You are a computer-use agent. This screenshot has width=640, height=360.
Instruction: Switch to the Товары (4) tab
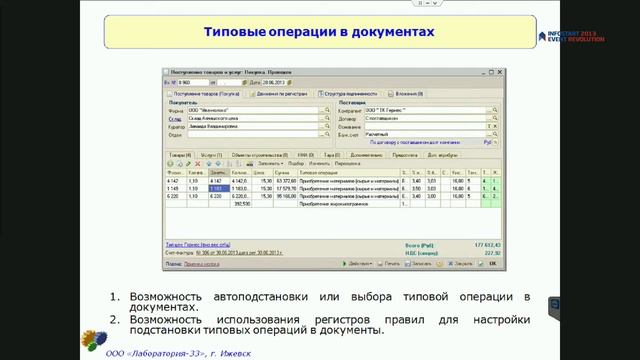180,155
